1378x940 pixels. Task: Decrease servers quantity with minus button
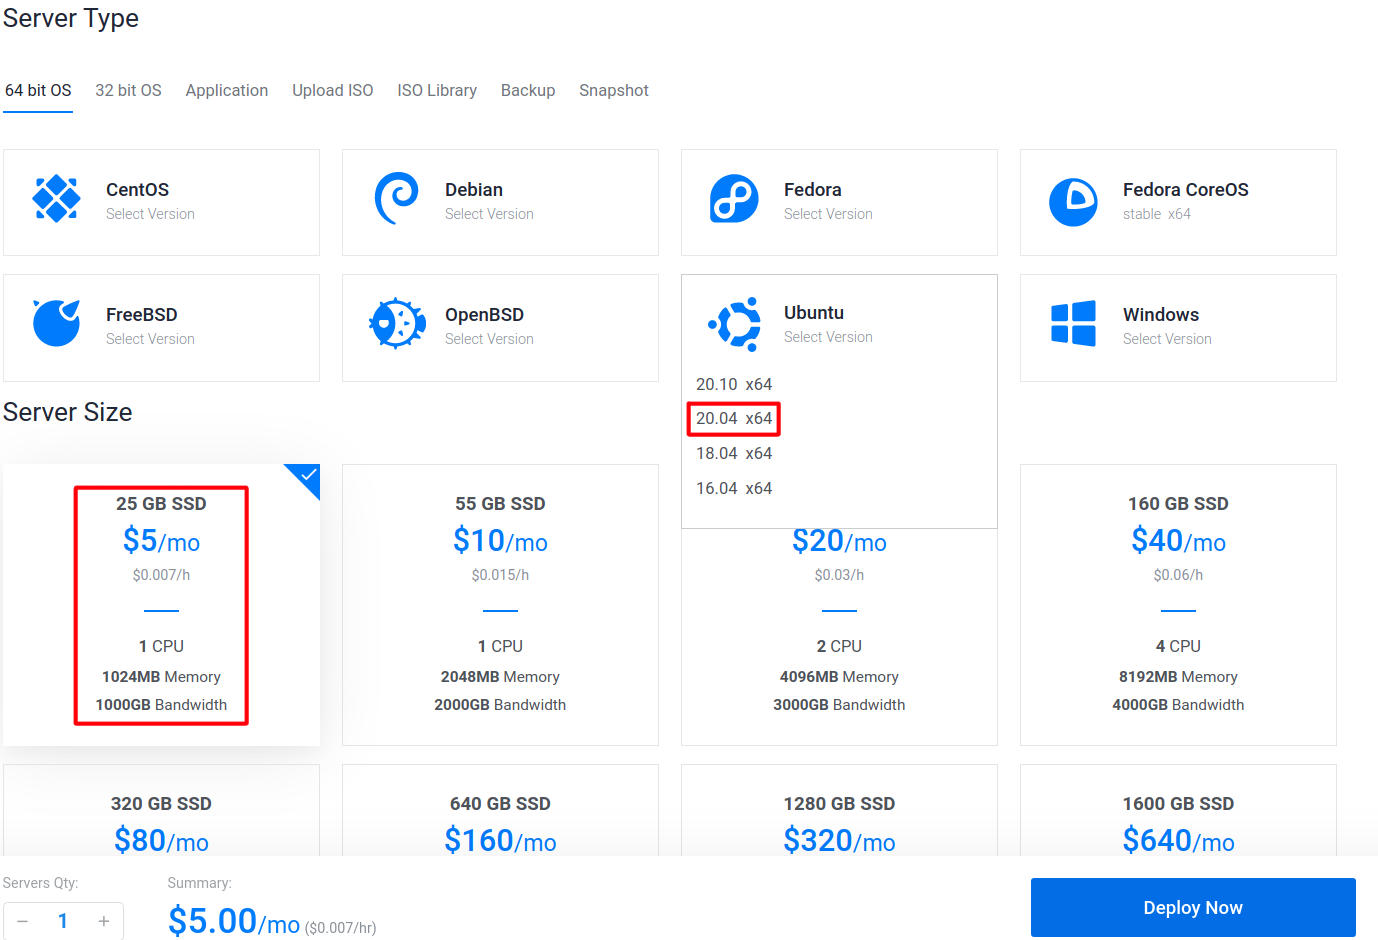22,921
